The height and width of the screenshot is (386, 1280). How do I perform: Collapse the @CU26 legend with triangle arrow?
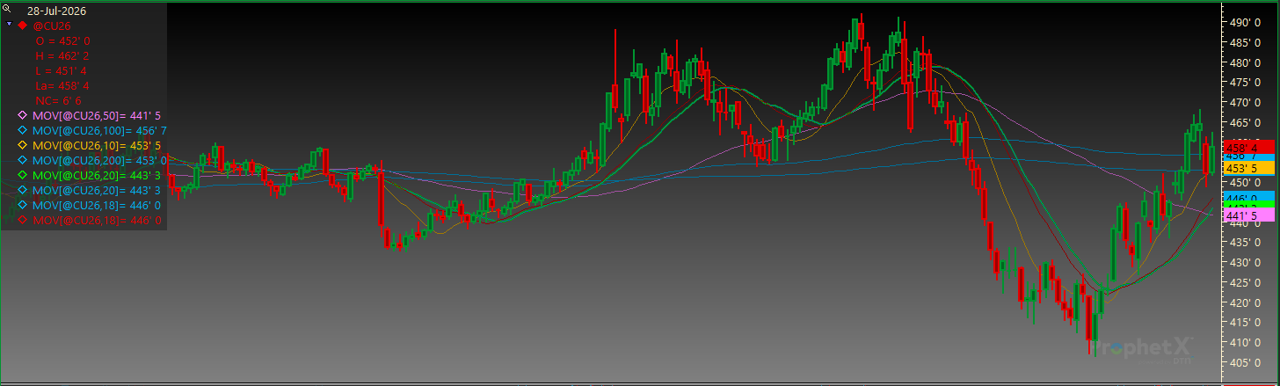tap(8, 25)
